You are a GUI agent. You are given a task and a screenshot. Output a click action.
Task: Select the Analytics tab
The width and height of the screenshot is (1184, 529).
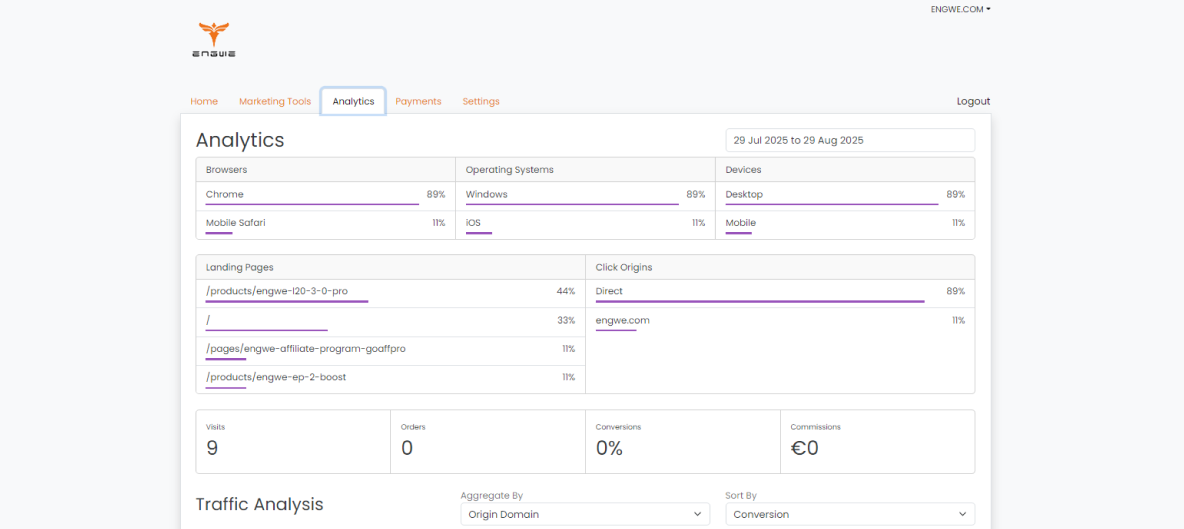click(x=353, y=101)
